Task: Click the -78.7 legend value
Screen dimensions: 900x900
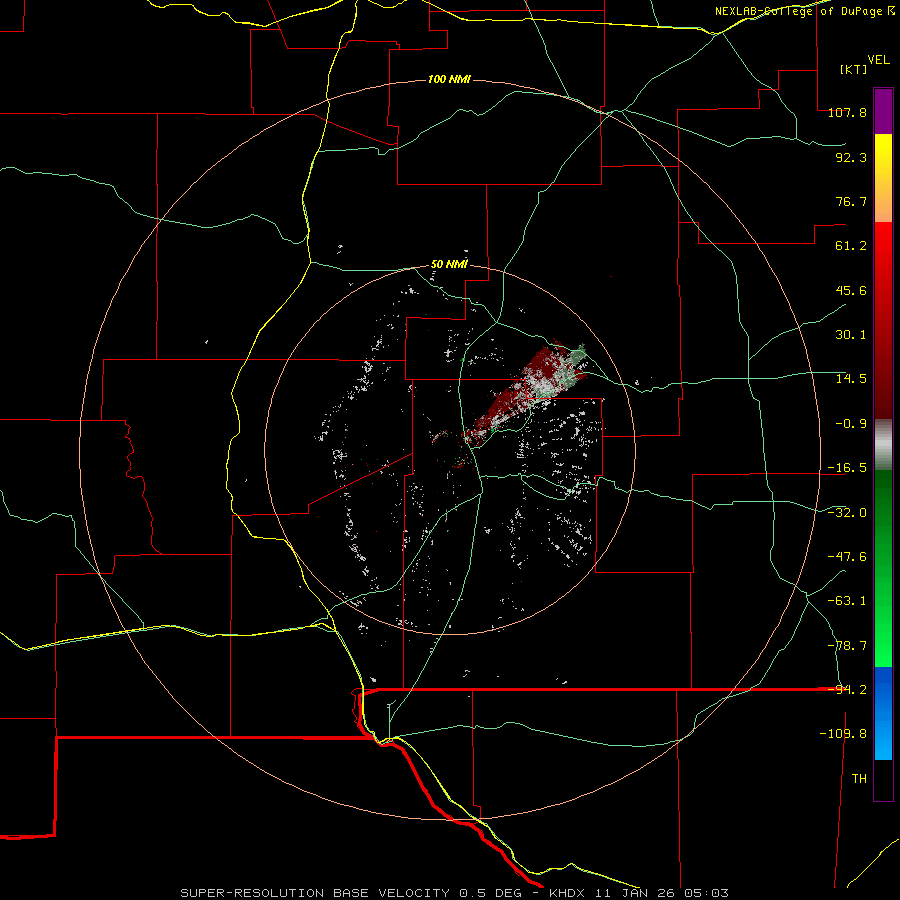Action: click(x=847, y=646)
